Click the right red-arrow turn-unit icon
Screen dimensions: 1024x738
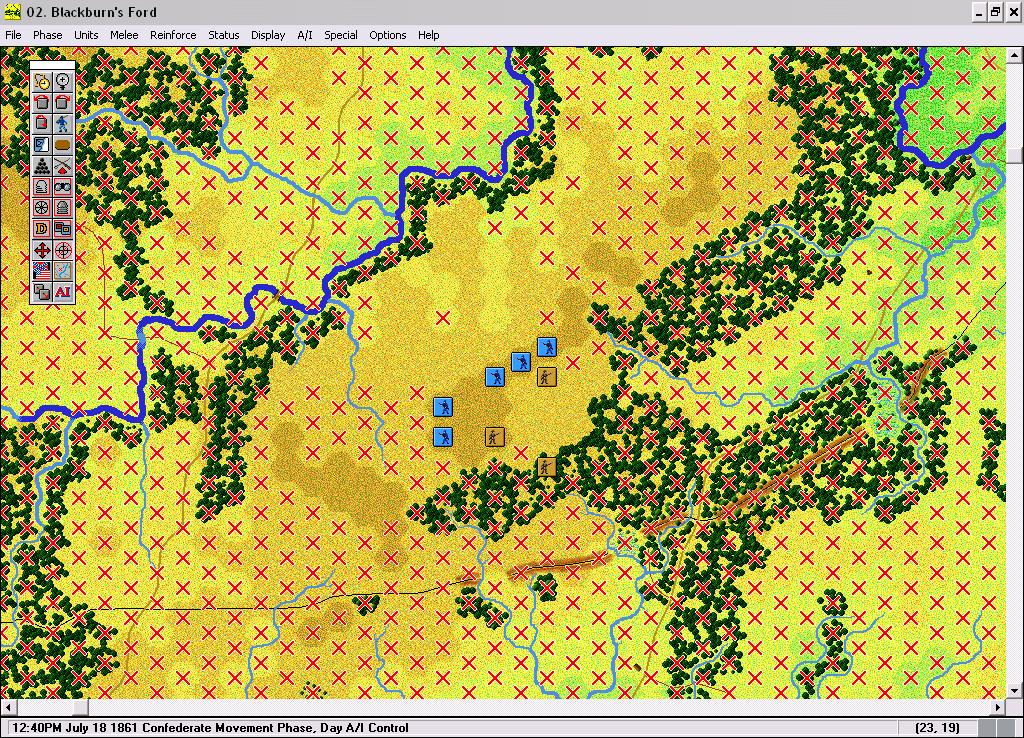pos(63,103)
